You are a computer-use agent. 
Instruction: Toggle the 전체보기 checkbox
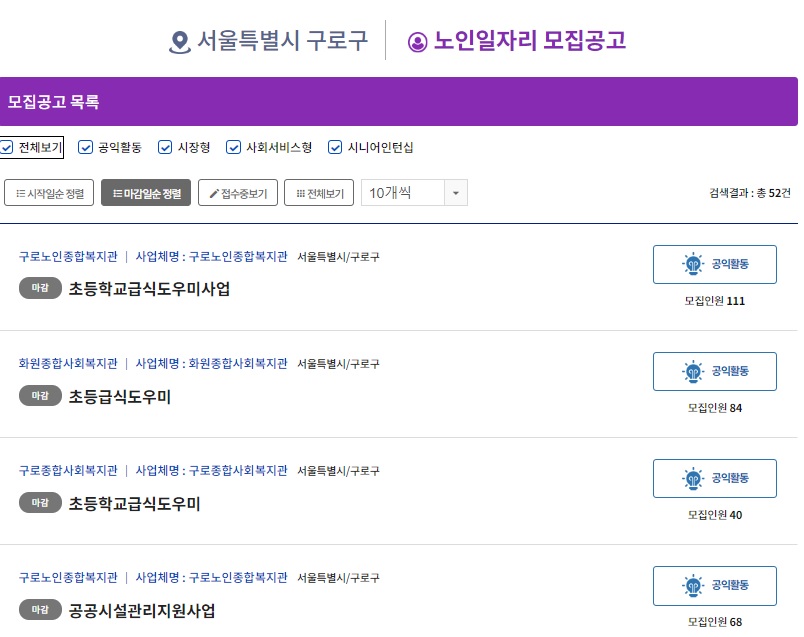[7, 148]
